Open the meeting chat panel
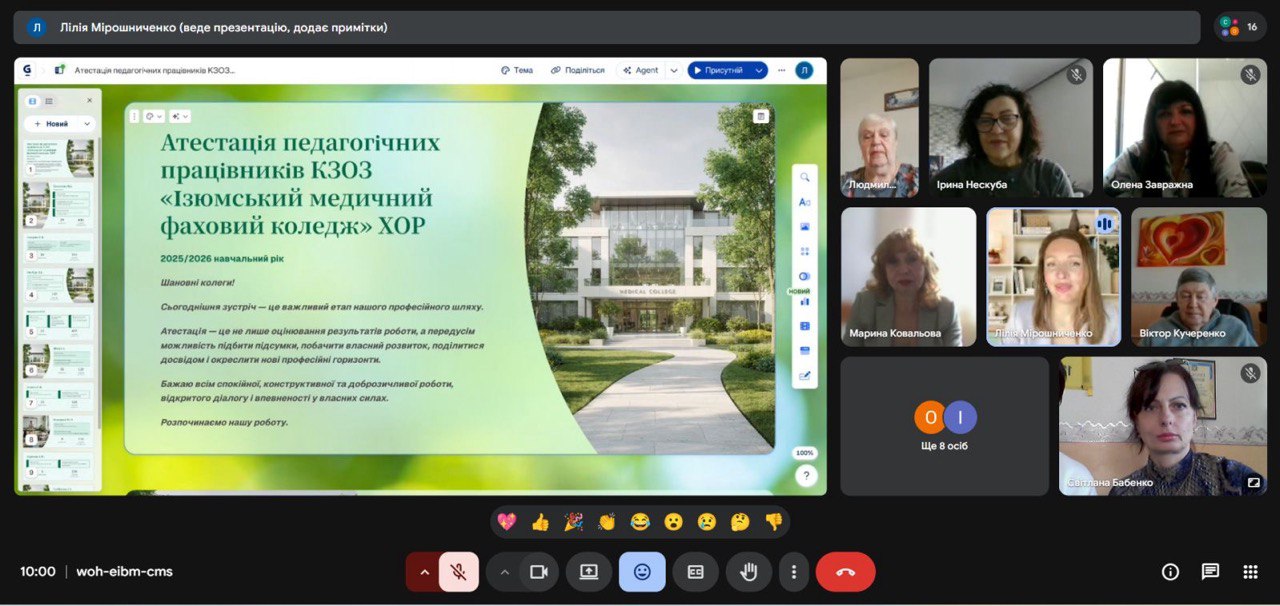 pos(1210,572)
